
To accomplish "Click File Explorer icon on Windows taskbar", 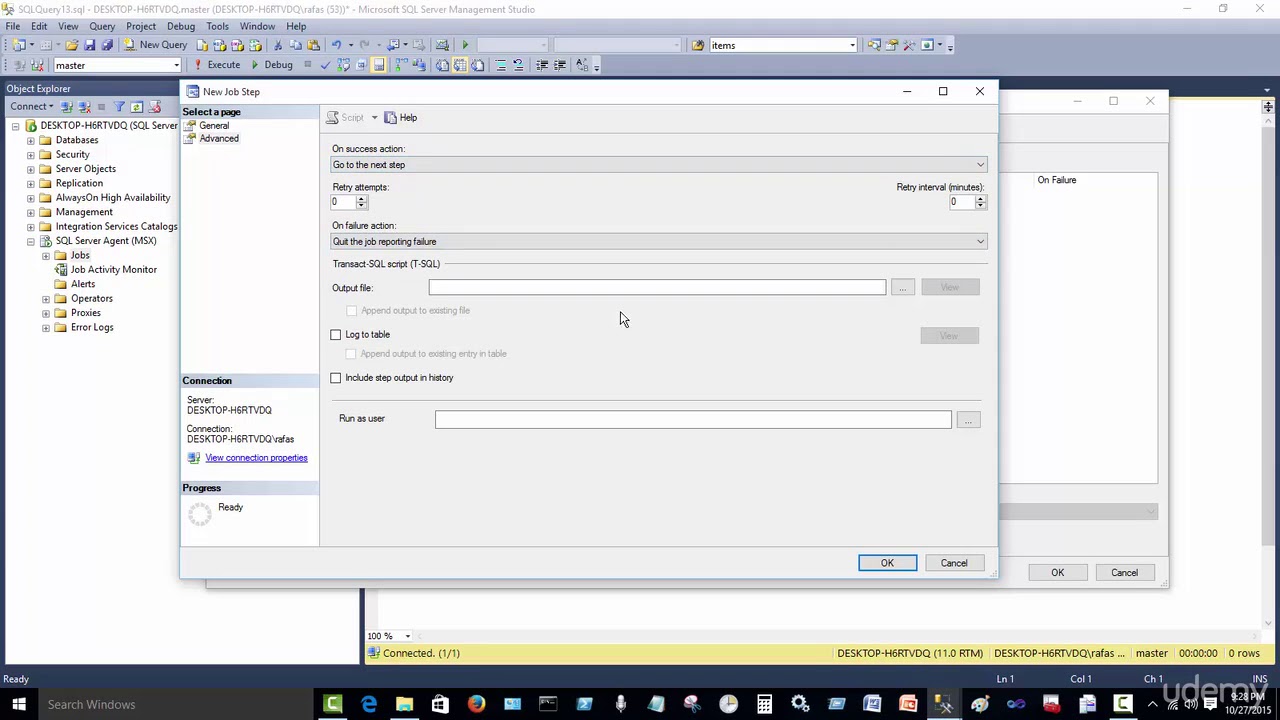I will pyautogui.click(x=404, y=704).
